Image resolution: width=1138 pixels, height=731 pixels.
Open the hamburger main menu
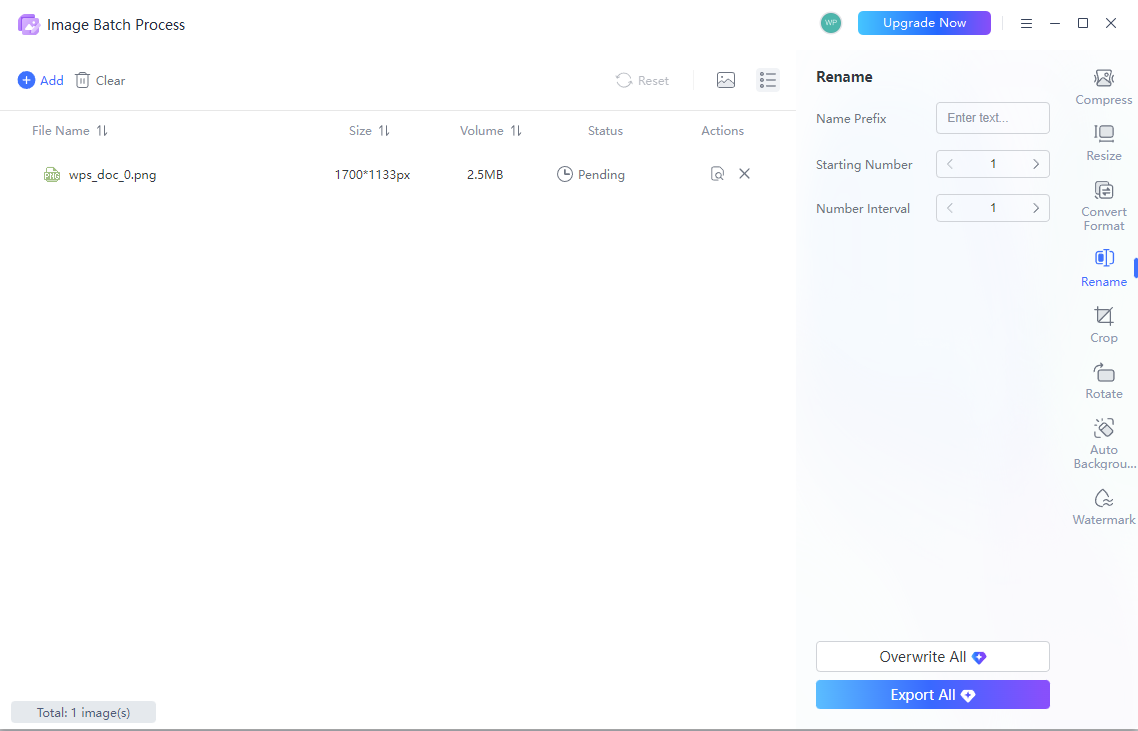[x=1026, y=23]
